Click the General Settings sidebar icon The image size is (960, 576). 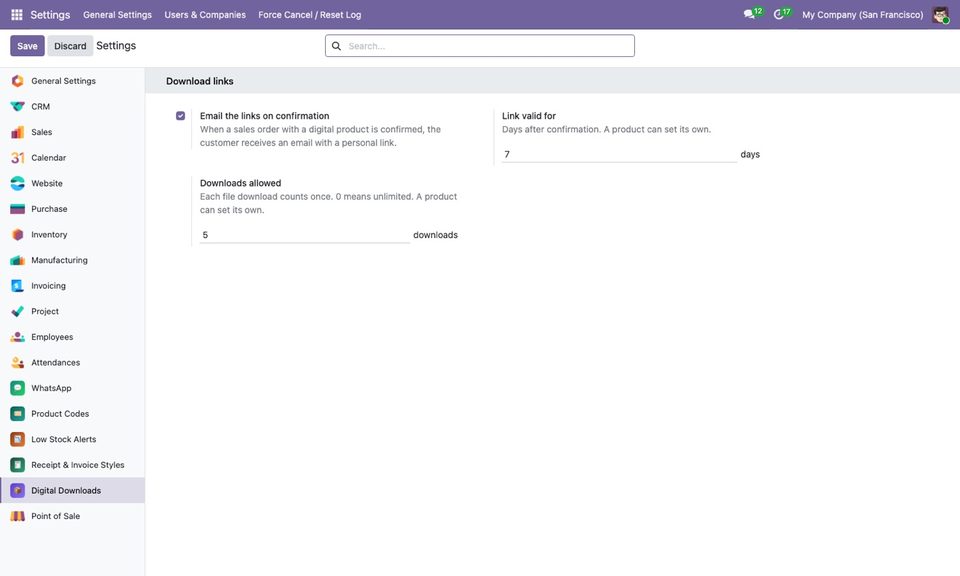[x=18, y=81]
